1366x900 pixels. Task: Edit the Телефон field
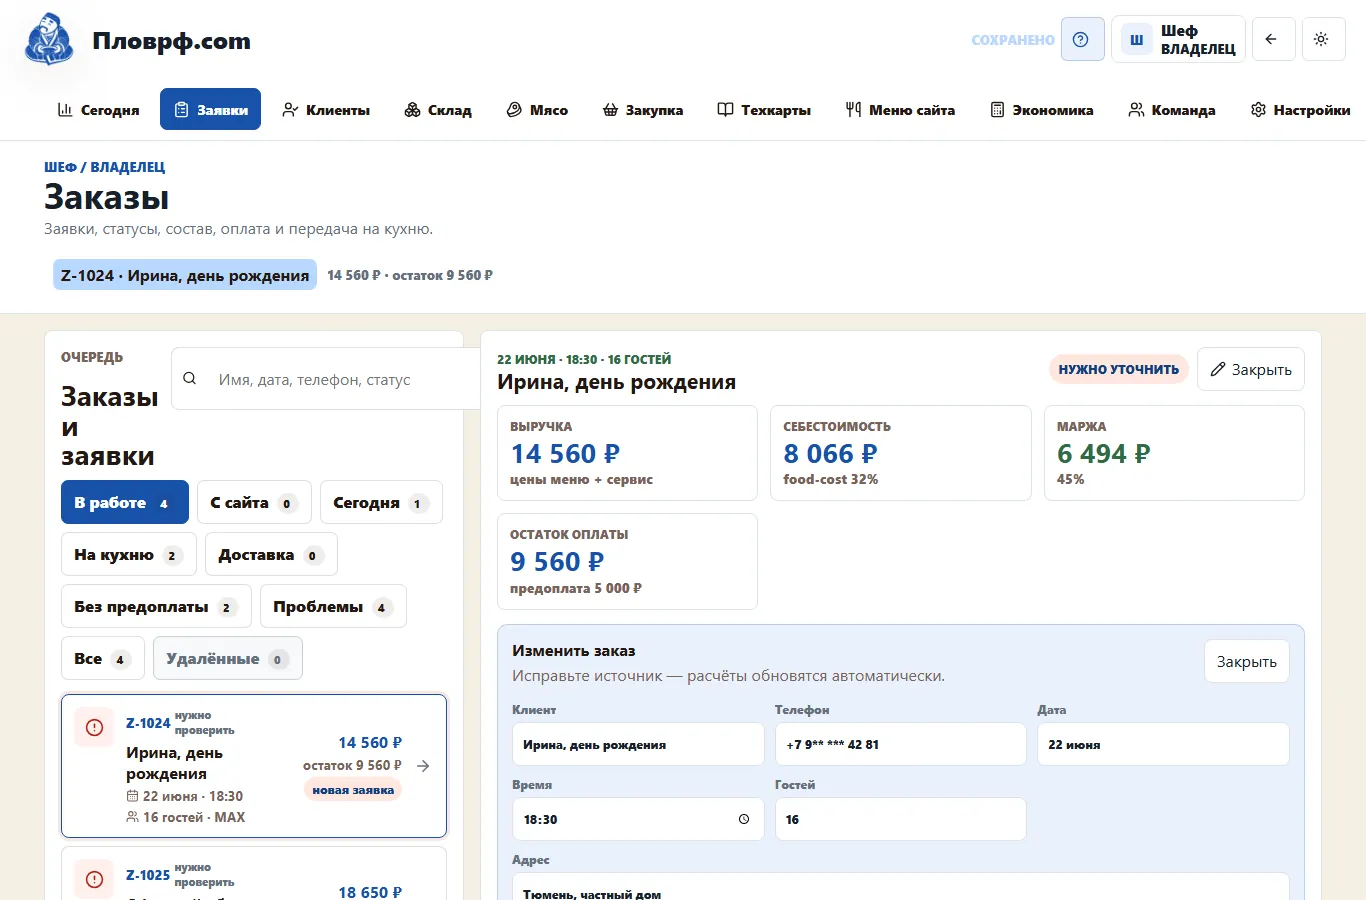[x=900, y=744]
